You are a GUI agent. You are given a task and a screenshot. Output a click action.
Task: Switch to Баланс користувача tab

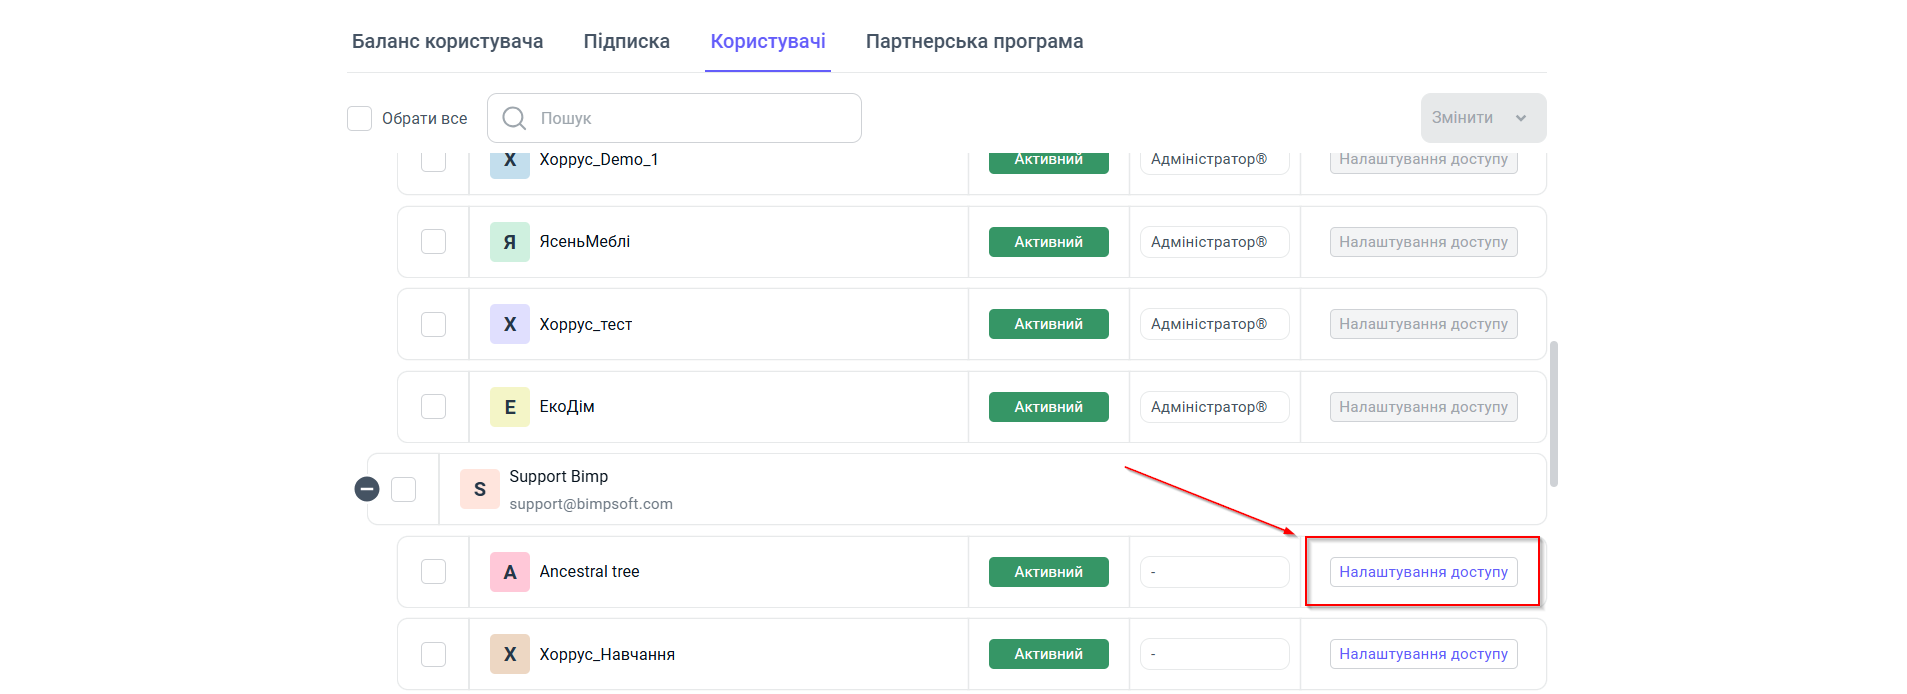point(447,41)
